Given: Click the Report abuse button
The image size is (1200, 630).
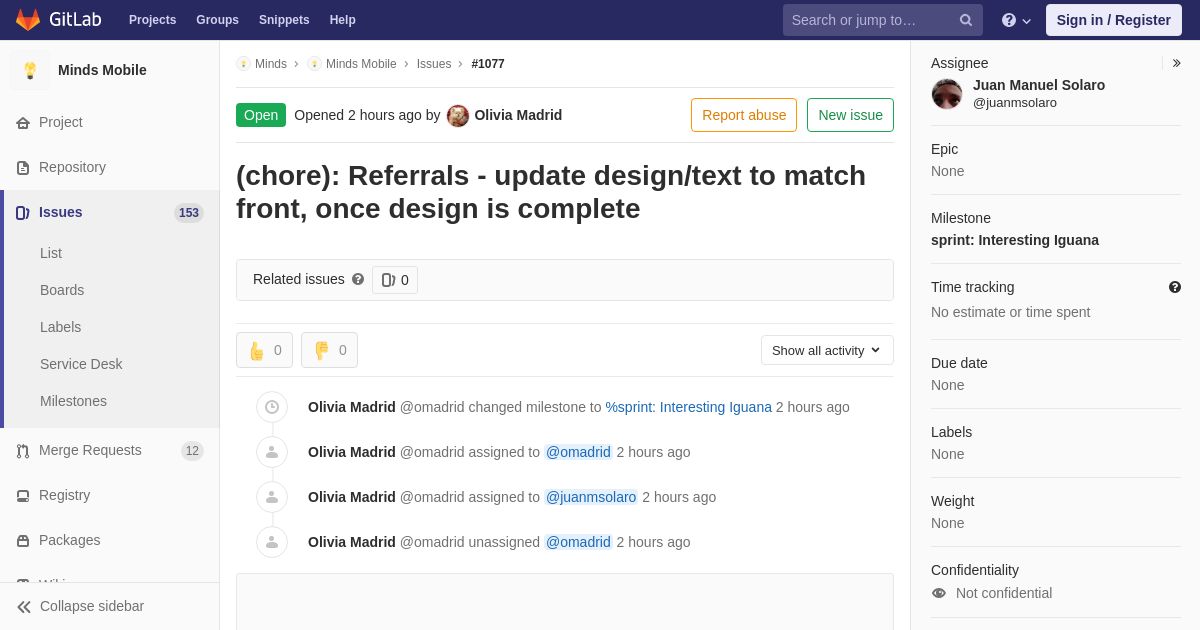Looking at the screenshot, I should (744, 115).
